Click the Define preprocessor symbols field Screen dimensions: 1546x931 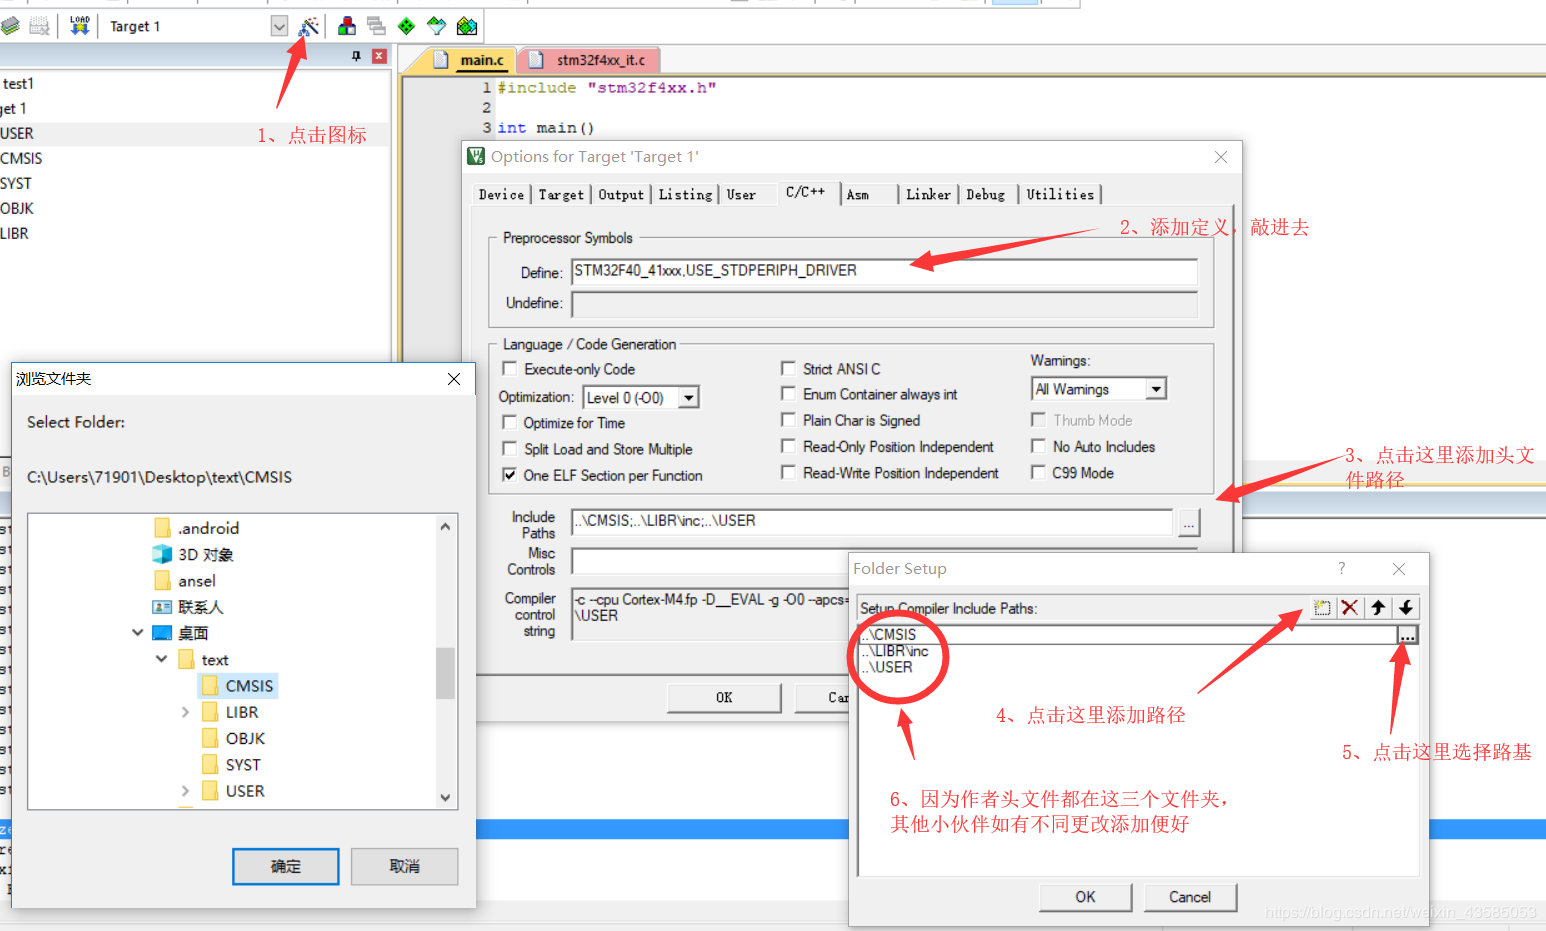[x=884, y=272]
